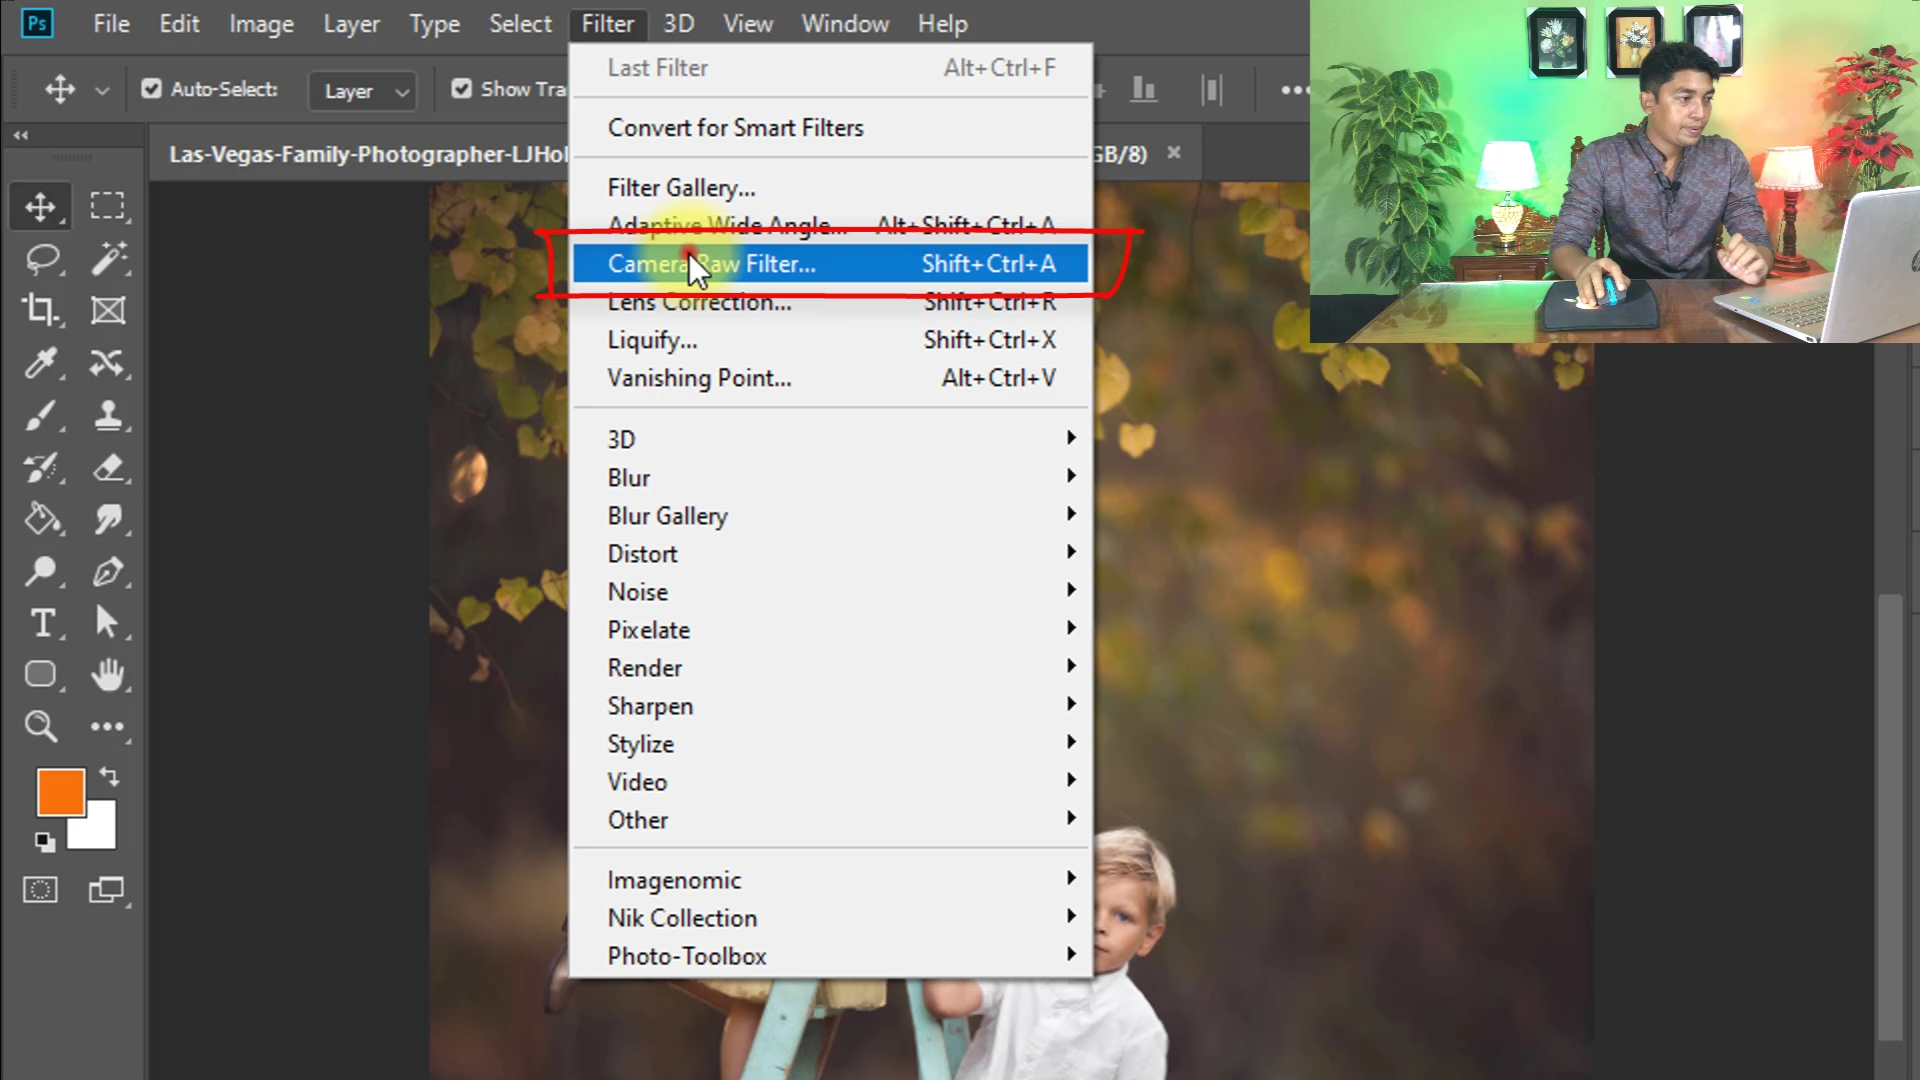This screenshot has width=1920, height=1080.
Task: Select the Lasso tool
Action: [42, 259]
